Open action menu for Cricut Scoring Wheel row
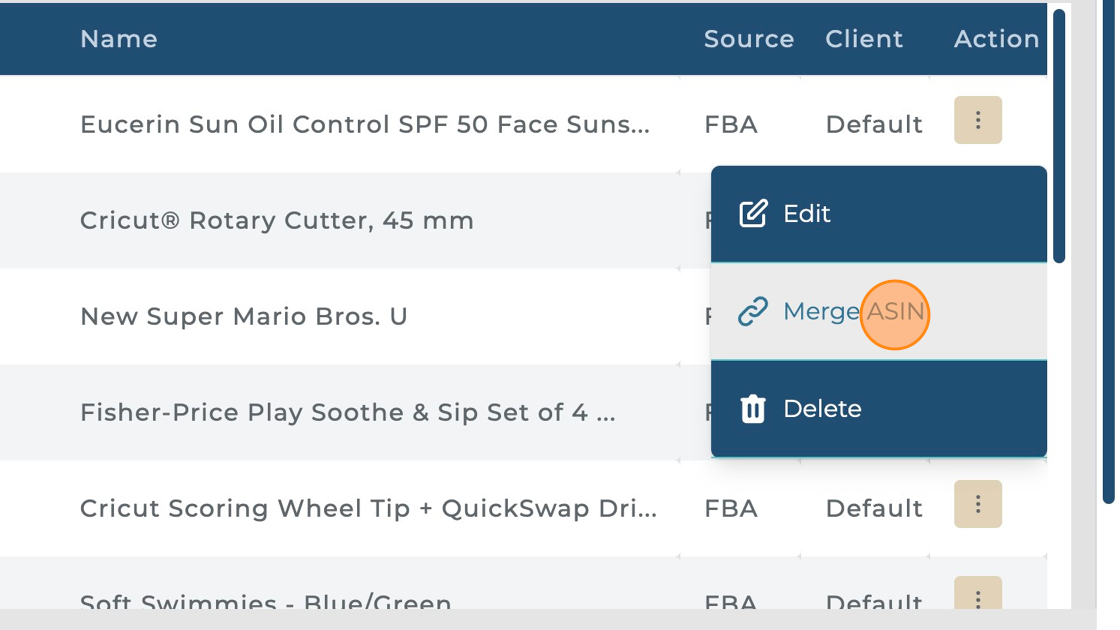 point(977,505)
